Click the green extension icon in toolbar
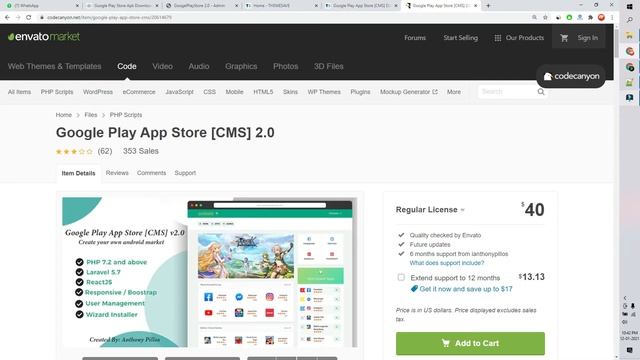This screenshot has width=640, height=360. point(569,18)
